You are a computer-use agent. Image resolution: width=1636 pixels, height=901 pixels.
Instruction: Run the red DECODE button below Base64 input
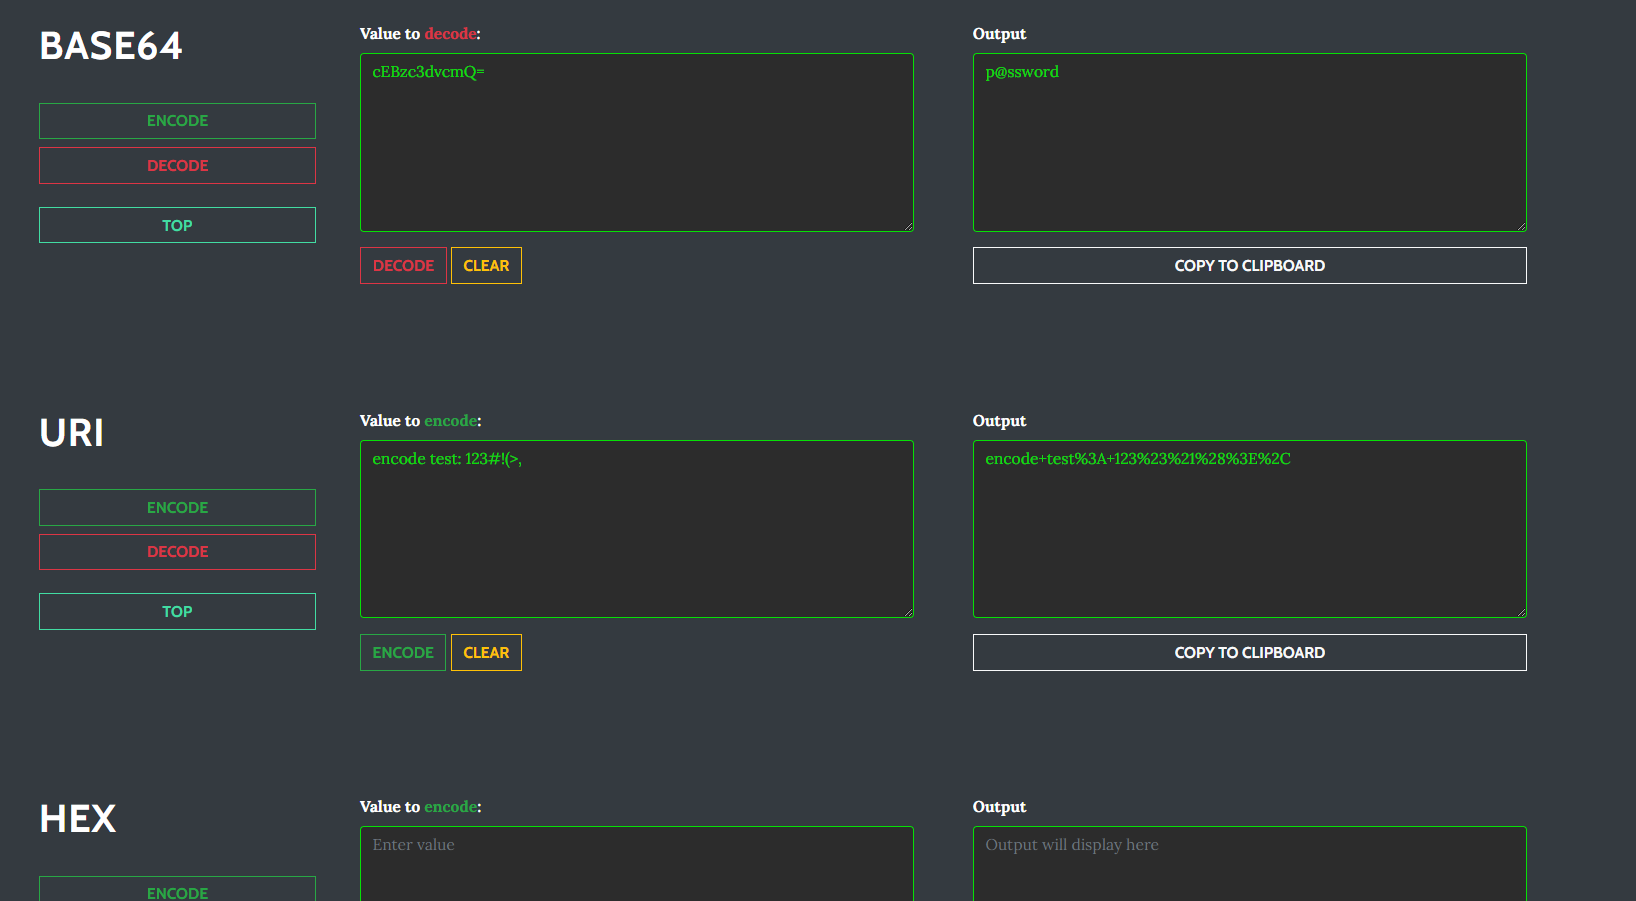[403, 266]
